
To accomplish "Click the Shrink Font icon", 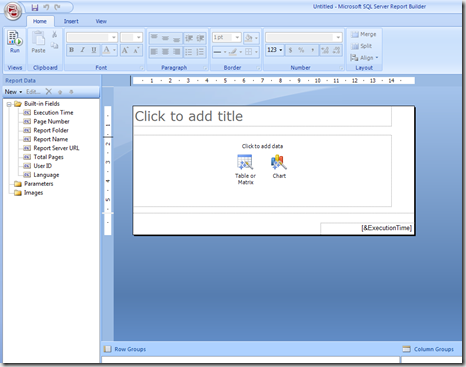I will [x=136, y=50].
